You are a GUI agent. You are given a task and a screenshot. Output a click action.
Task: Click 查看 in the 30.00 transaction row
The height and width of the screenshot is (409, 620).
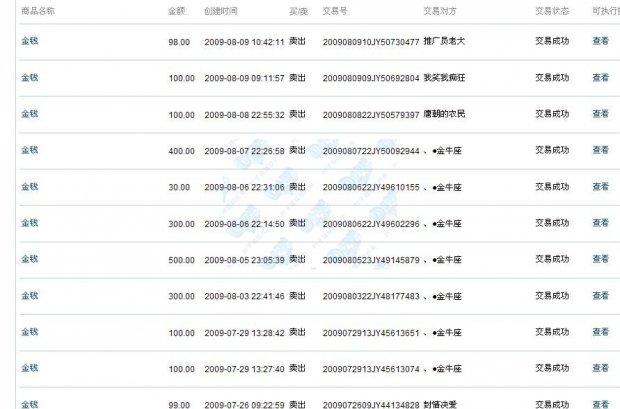pos(600,187)
